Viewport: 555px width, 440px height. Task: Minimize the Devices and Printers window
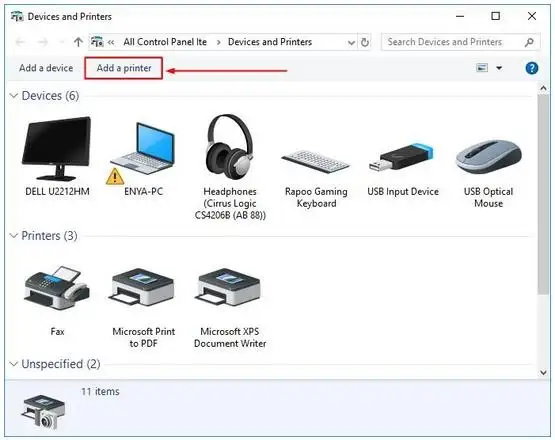pos(460,16)
